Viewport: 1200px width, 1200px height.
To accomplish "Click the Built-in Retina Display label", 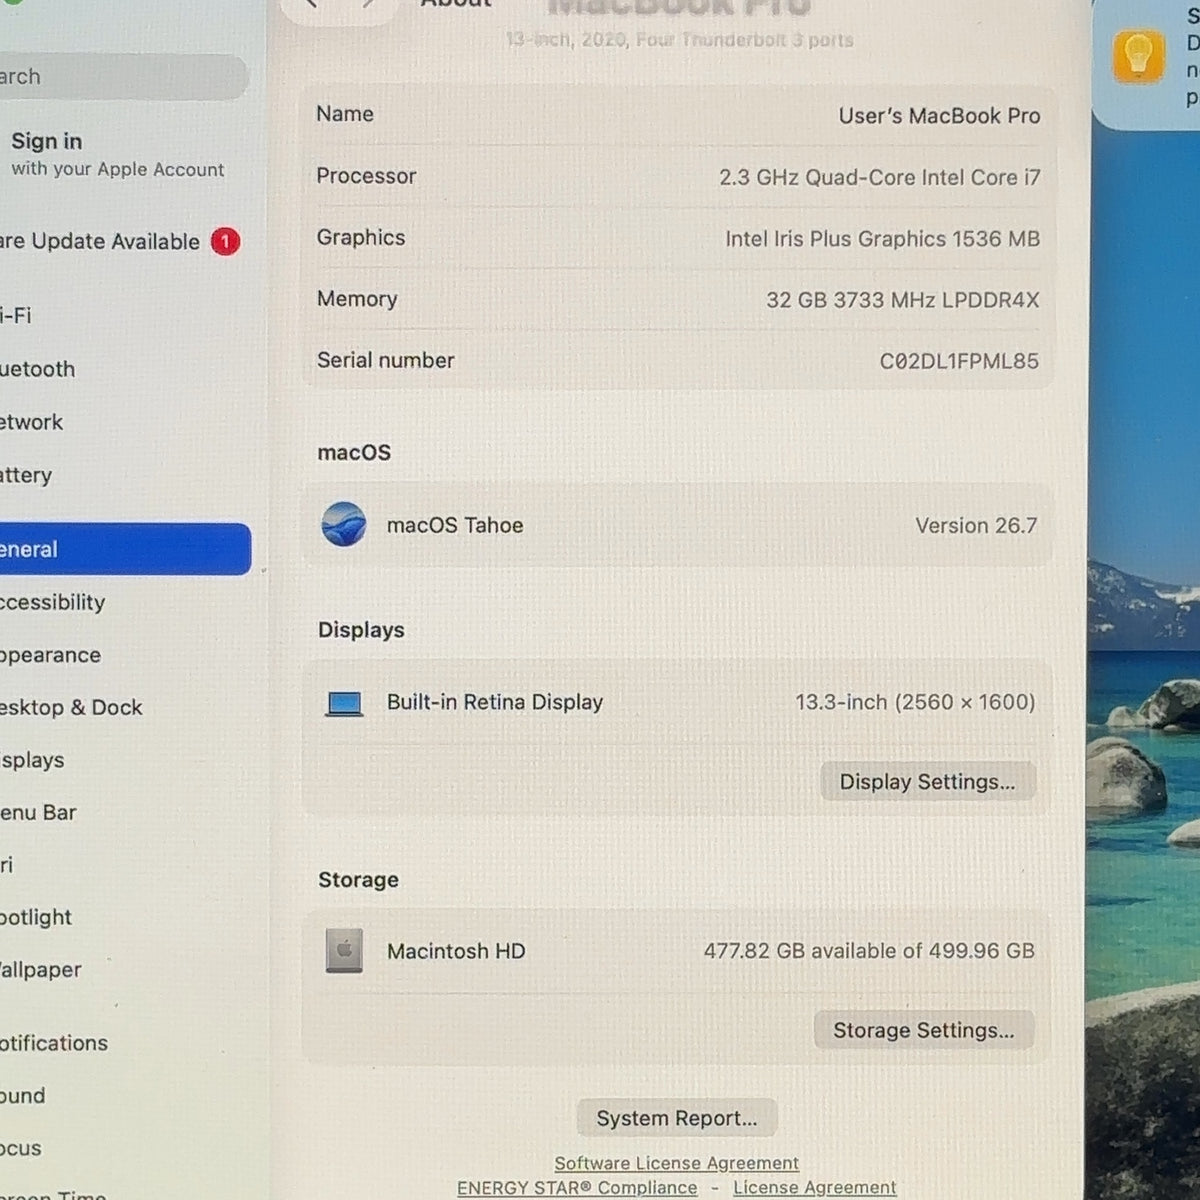I will pos(495,702).
